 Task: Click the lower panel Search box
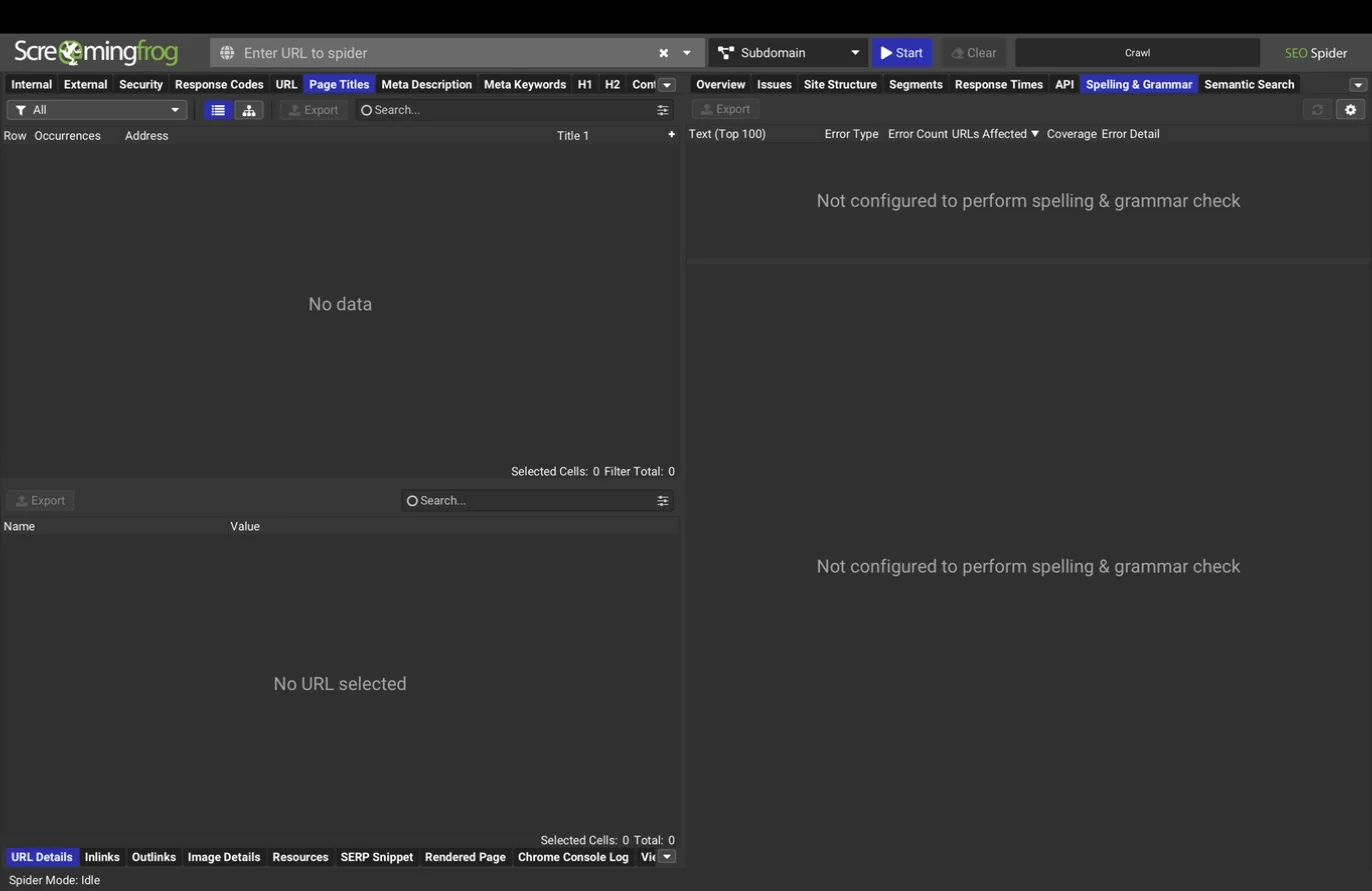(x=528, y=500)
